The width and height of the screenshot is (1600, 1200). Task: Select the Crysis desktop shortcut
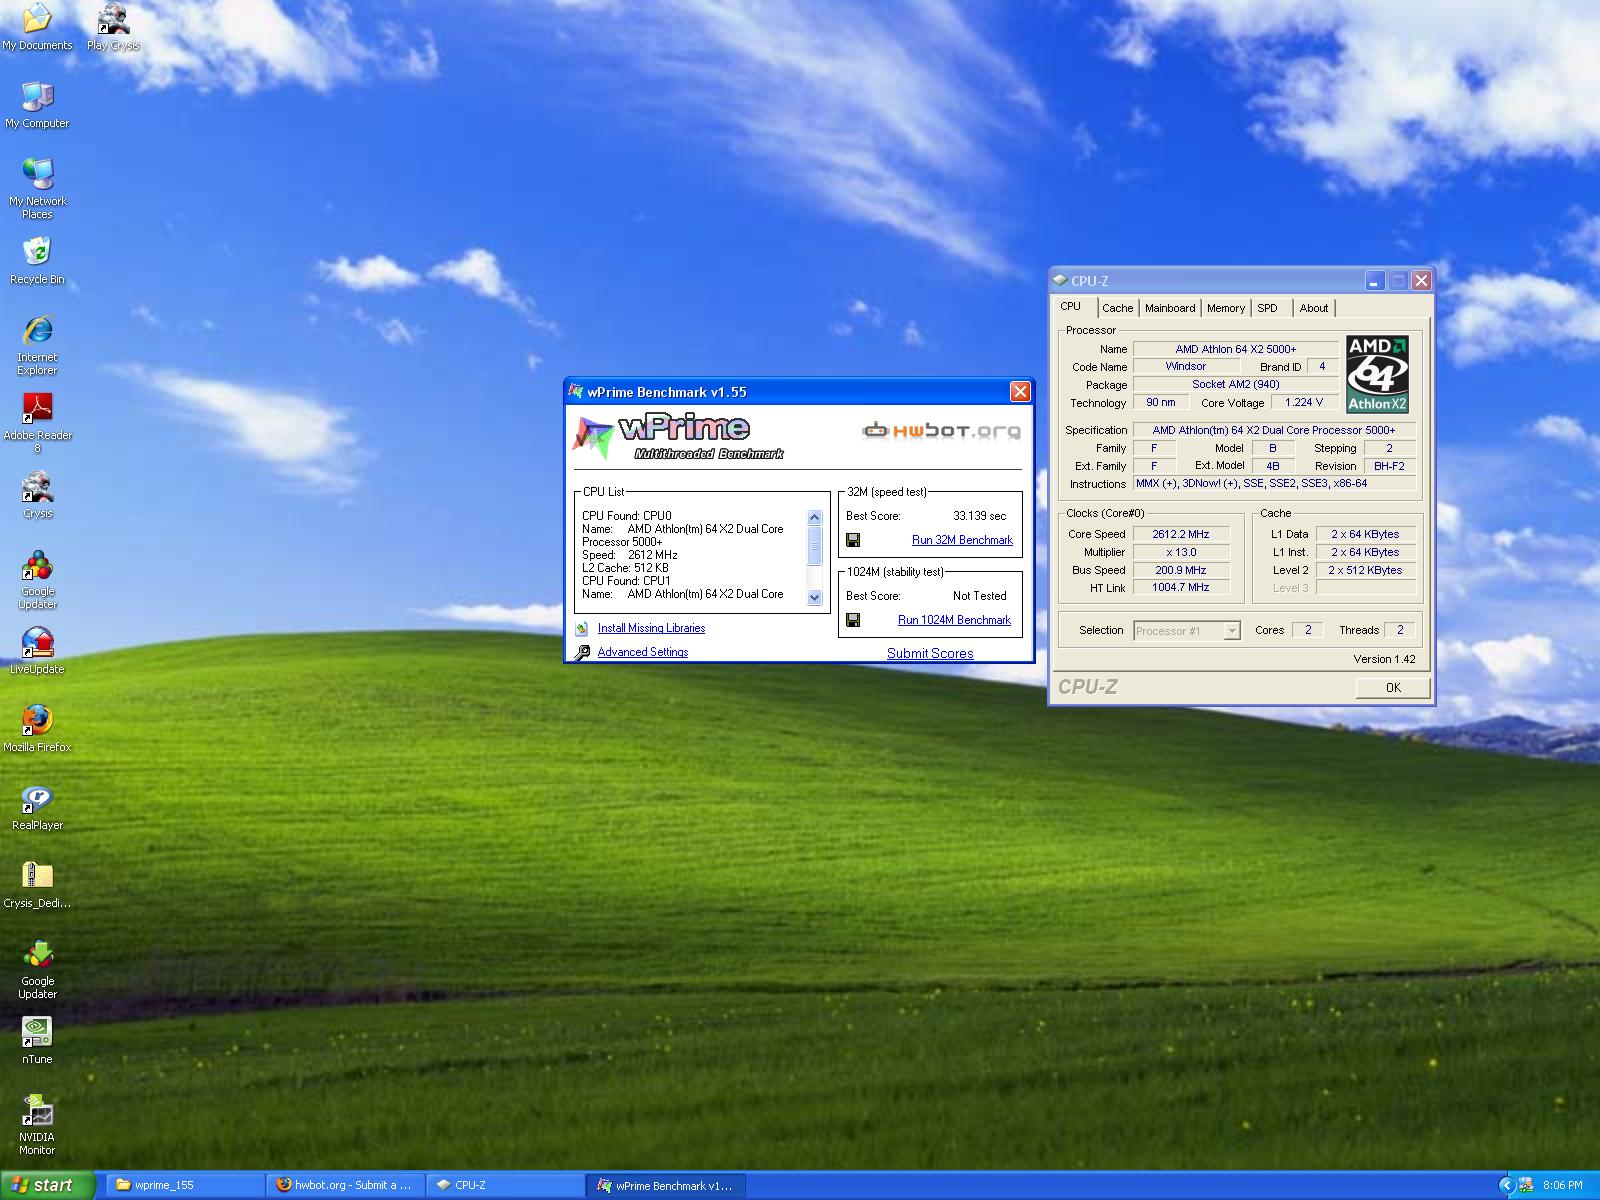click(x=37, y=494)
